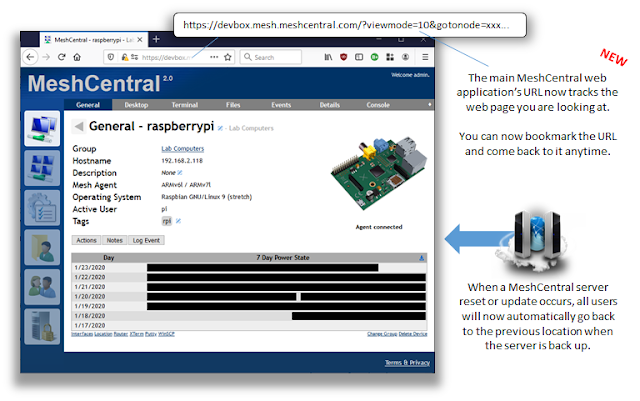Switch to the Desktop tab
Viewport: 640px width, 401px height.
[x=136, y=105]
